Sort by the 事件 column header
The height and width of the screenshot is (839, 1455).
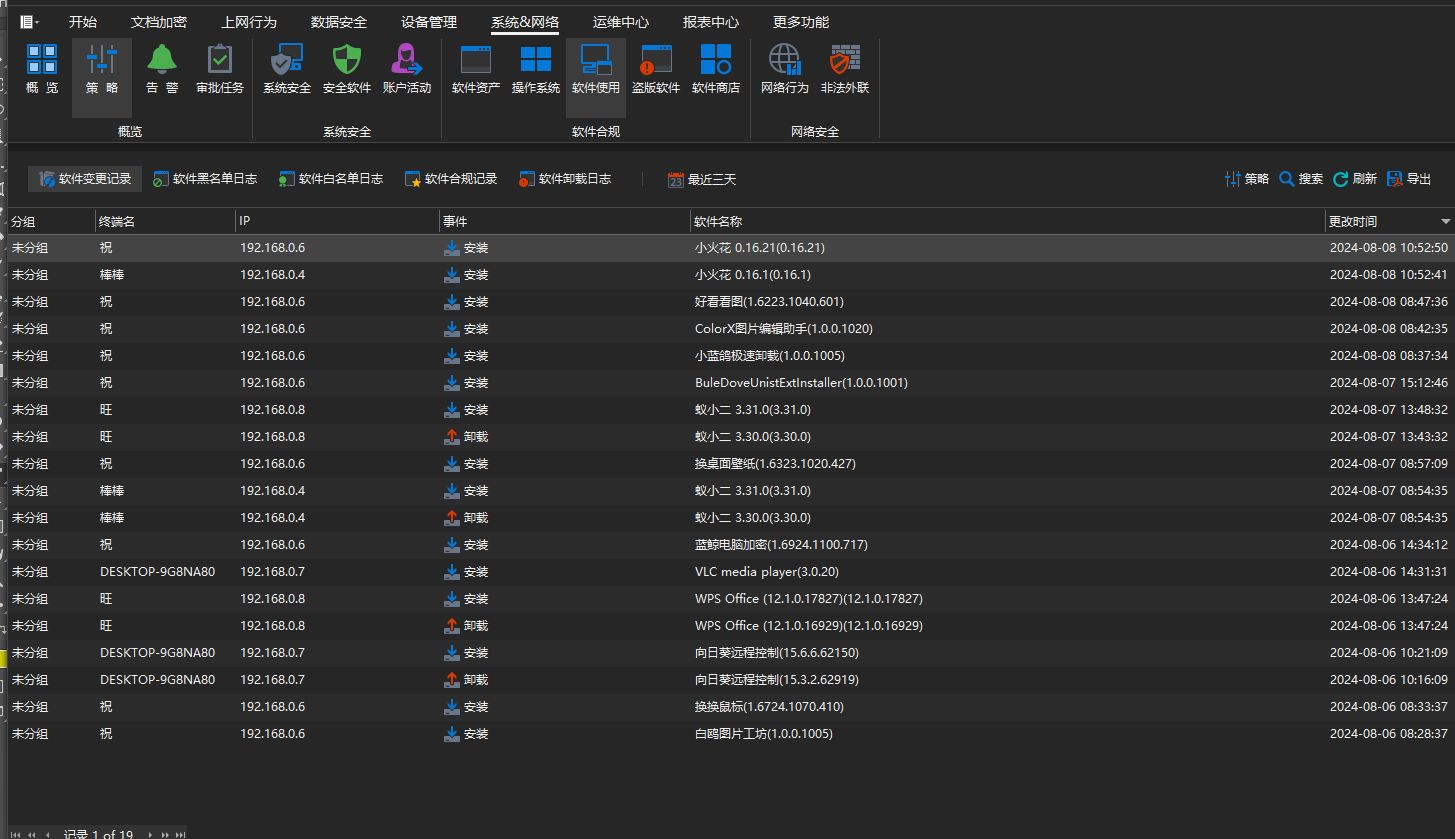pos(564,222)
